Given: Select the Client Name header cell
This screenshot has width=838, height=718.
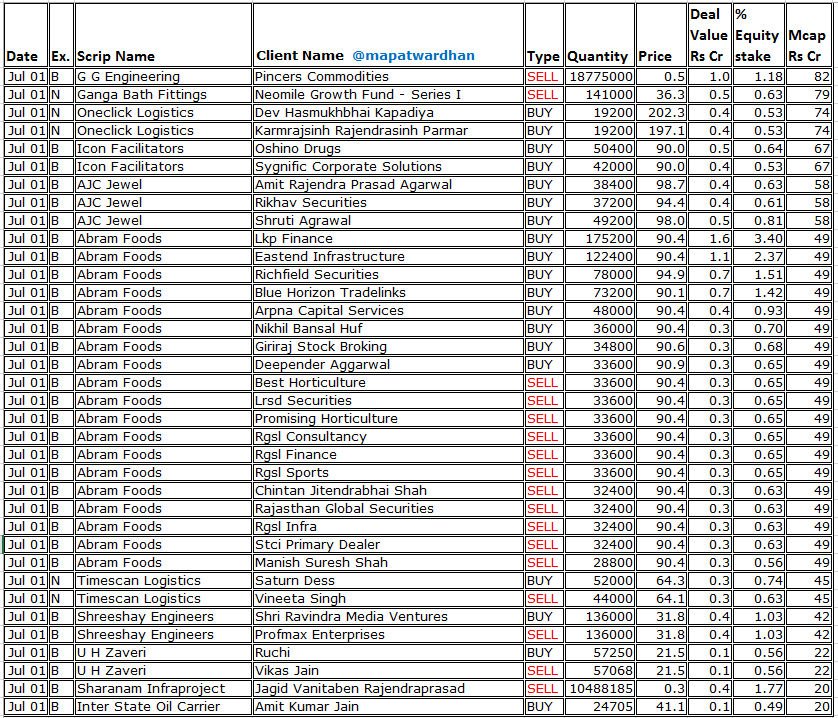Looking at the screenshot, I should pyautogui.click(x=389, y=35).
